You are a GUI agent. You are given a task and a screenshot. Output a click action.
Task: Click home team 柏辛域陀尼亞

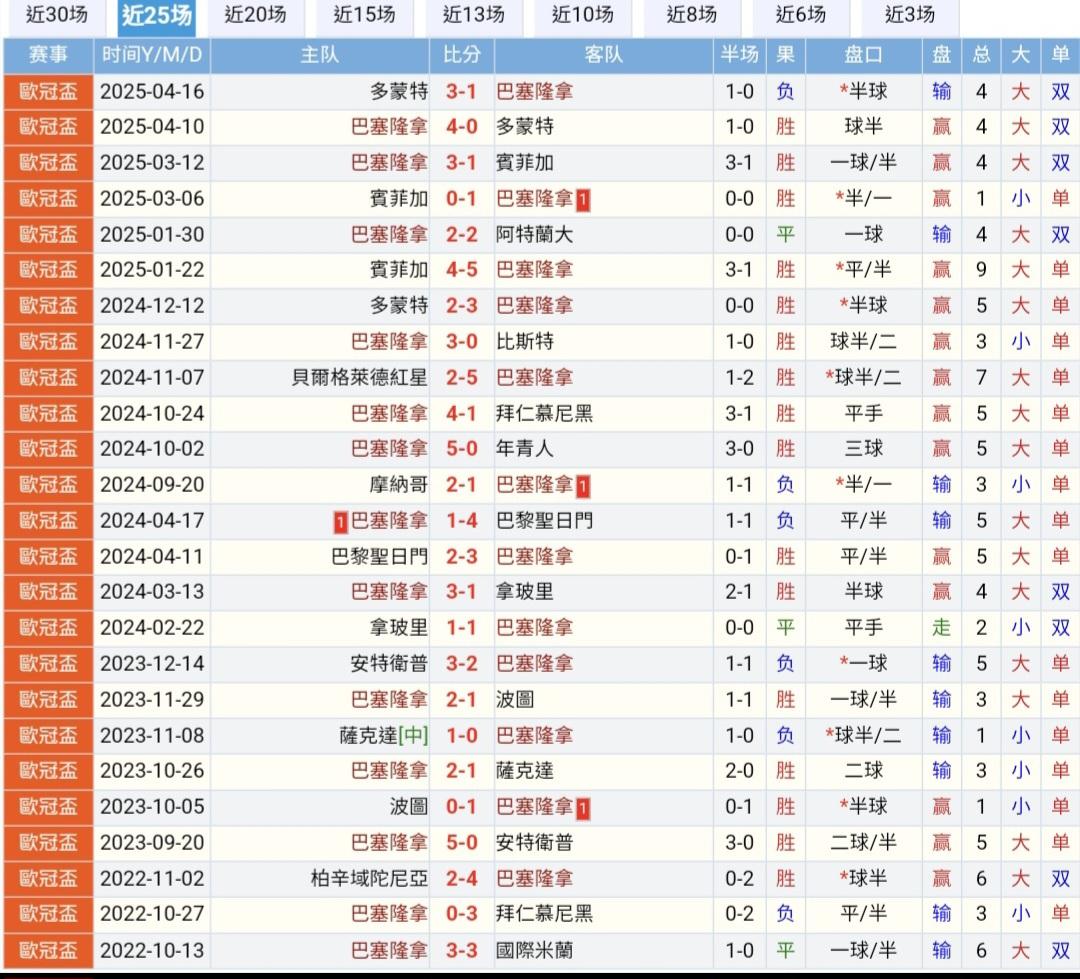click(x=369, y=878)
